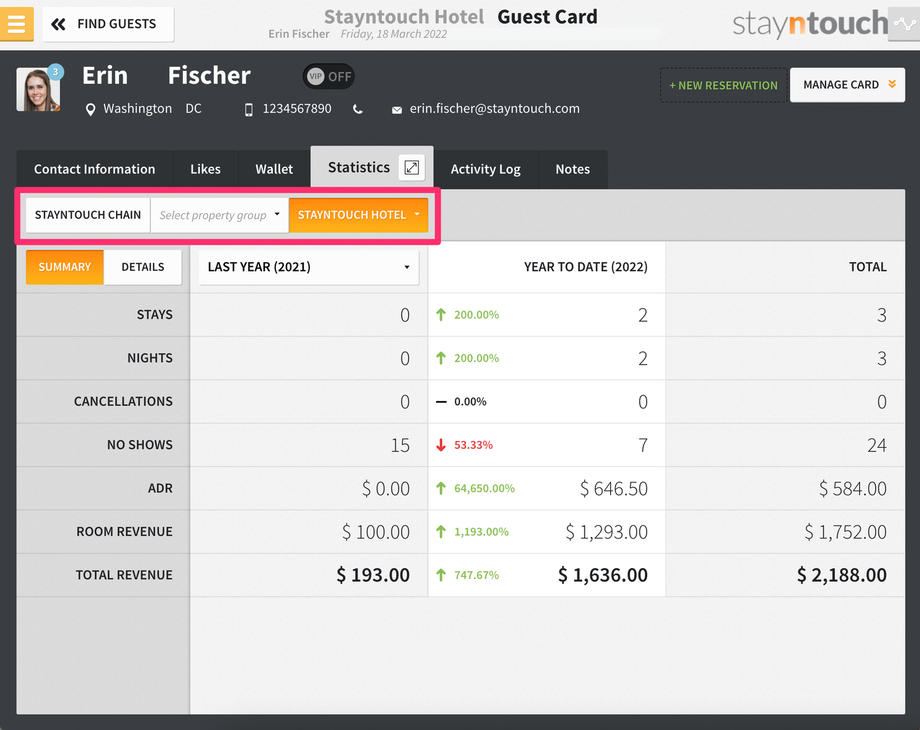The width and height of the screenshot is (920, 730).
Task: Click the last name field Fischer
Action: coord(209,76)
